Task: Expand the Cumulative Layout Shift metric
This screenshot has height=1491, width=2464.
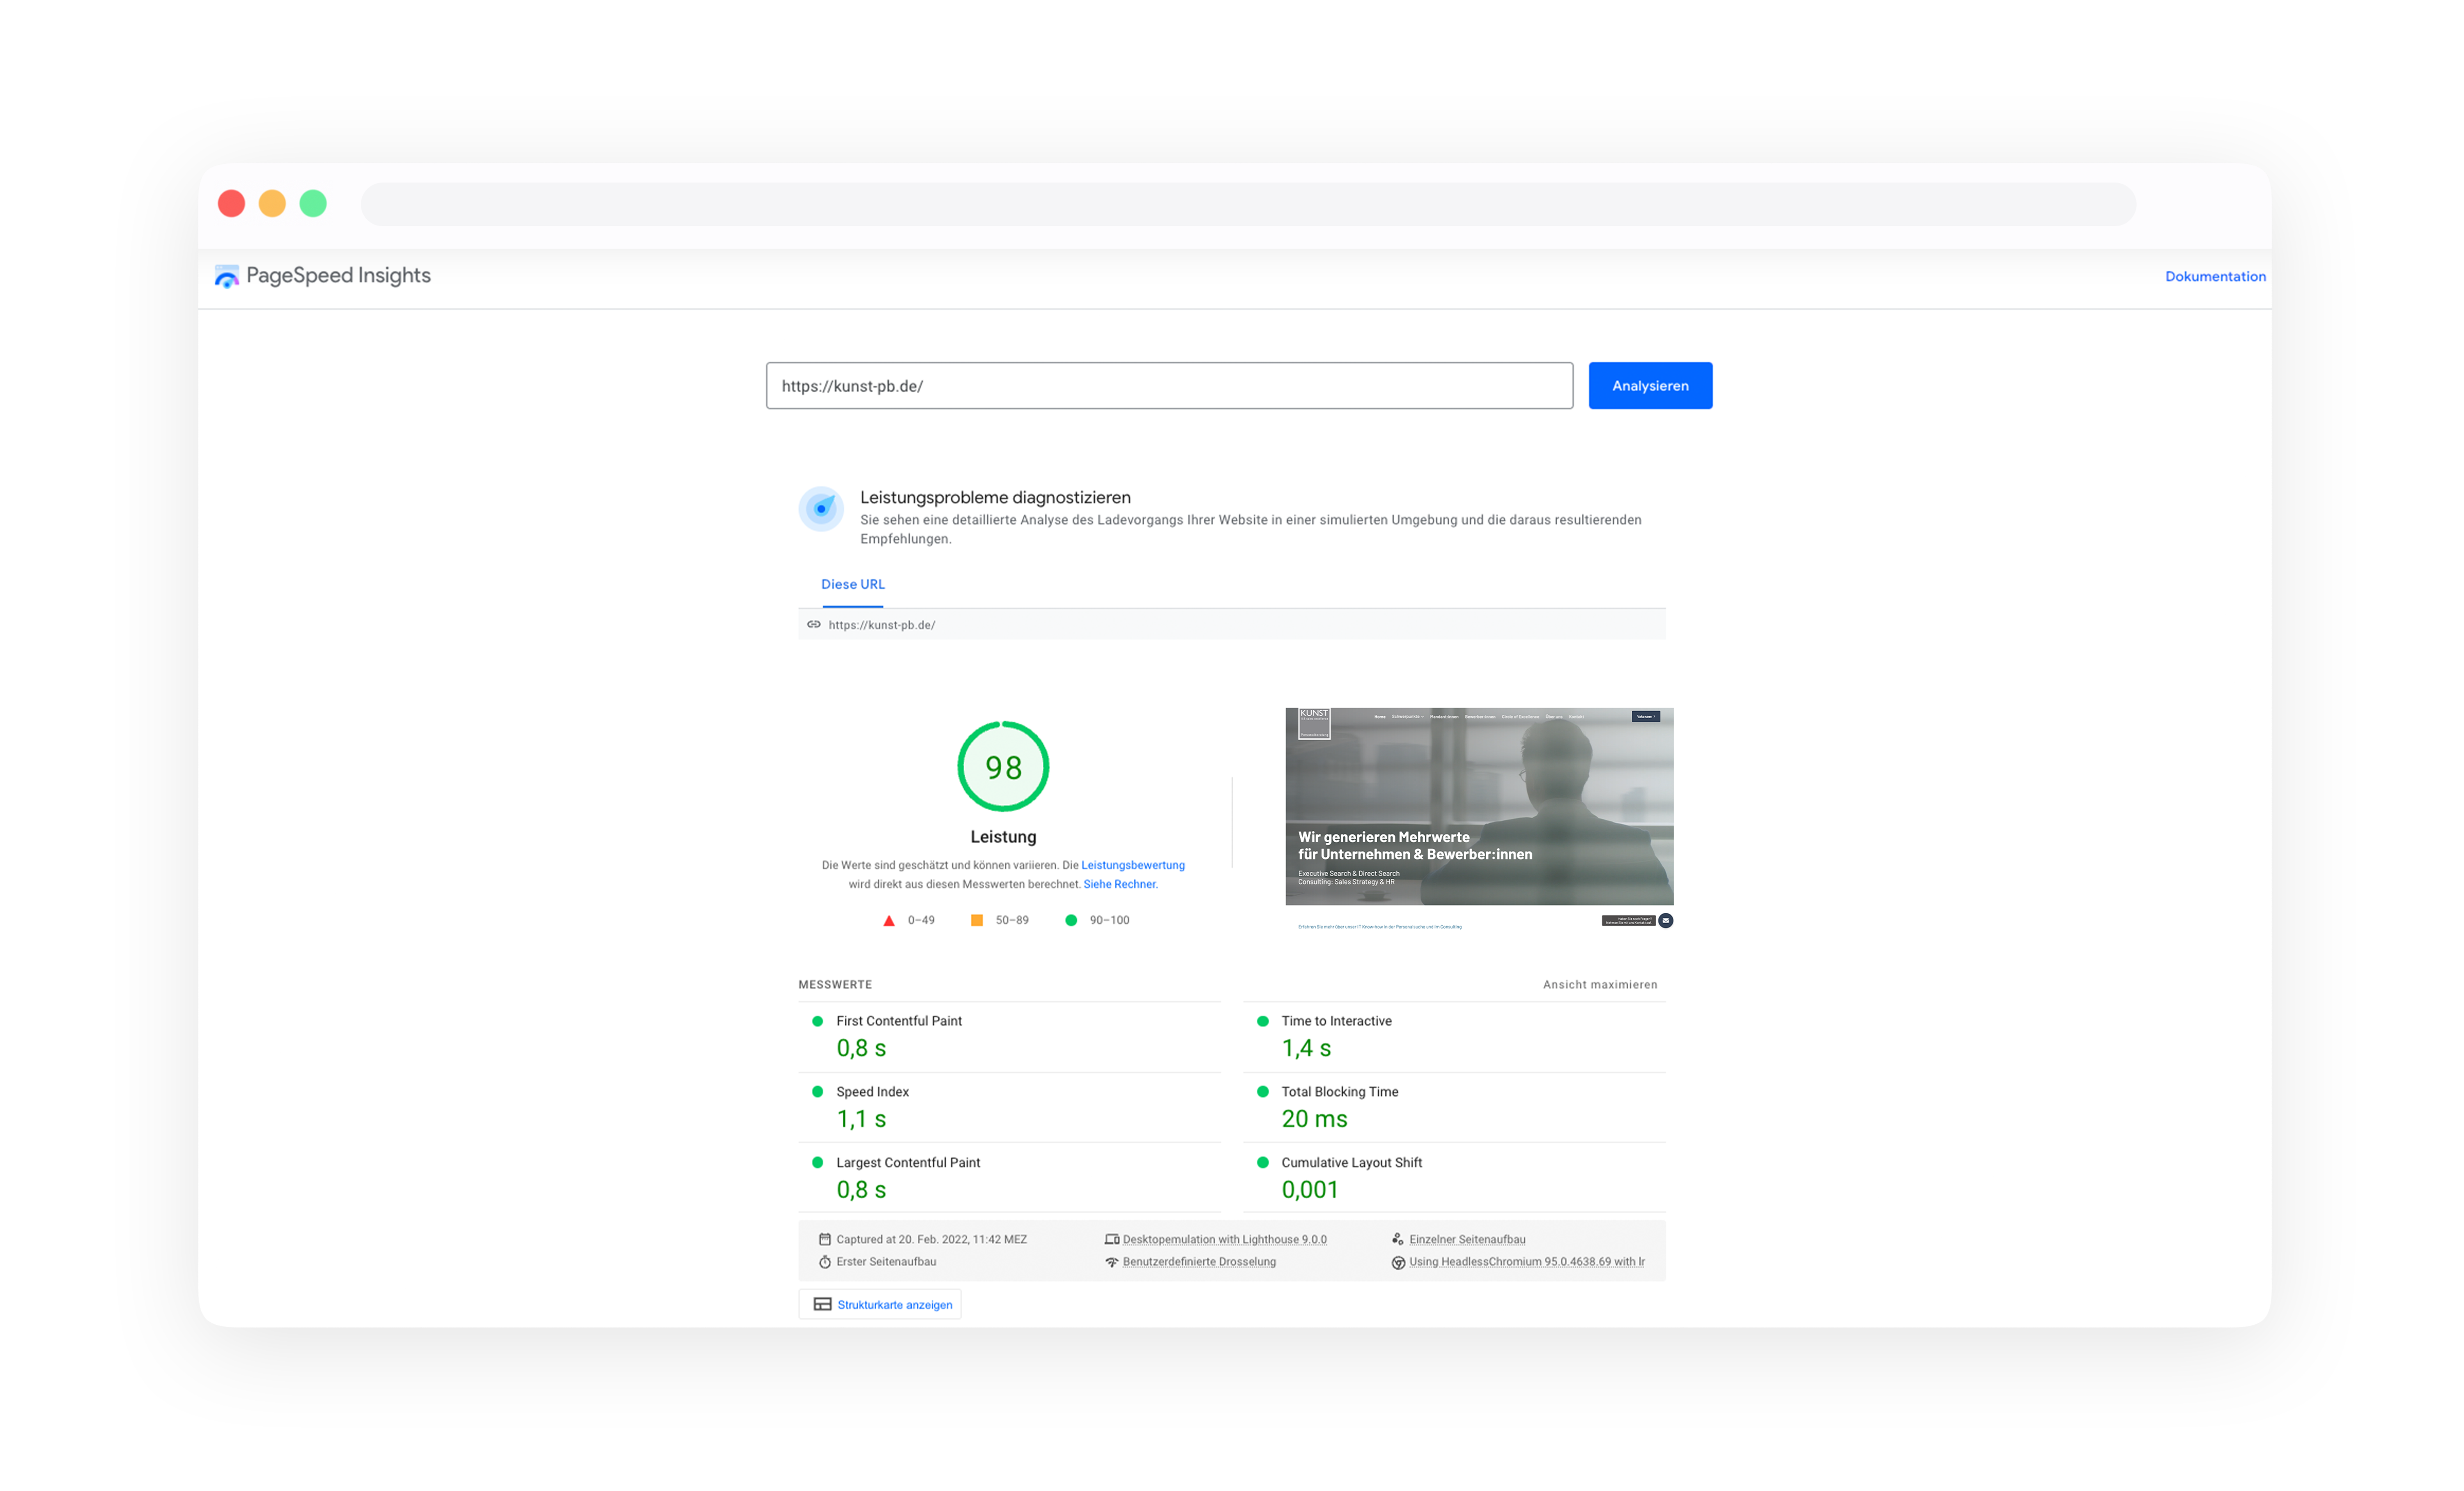Action: [x=1351, y=1163]
